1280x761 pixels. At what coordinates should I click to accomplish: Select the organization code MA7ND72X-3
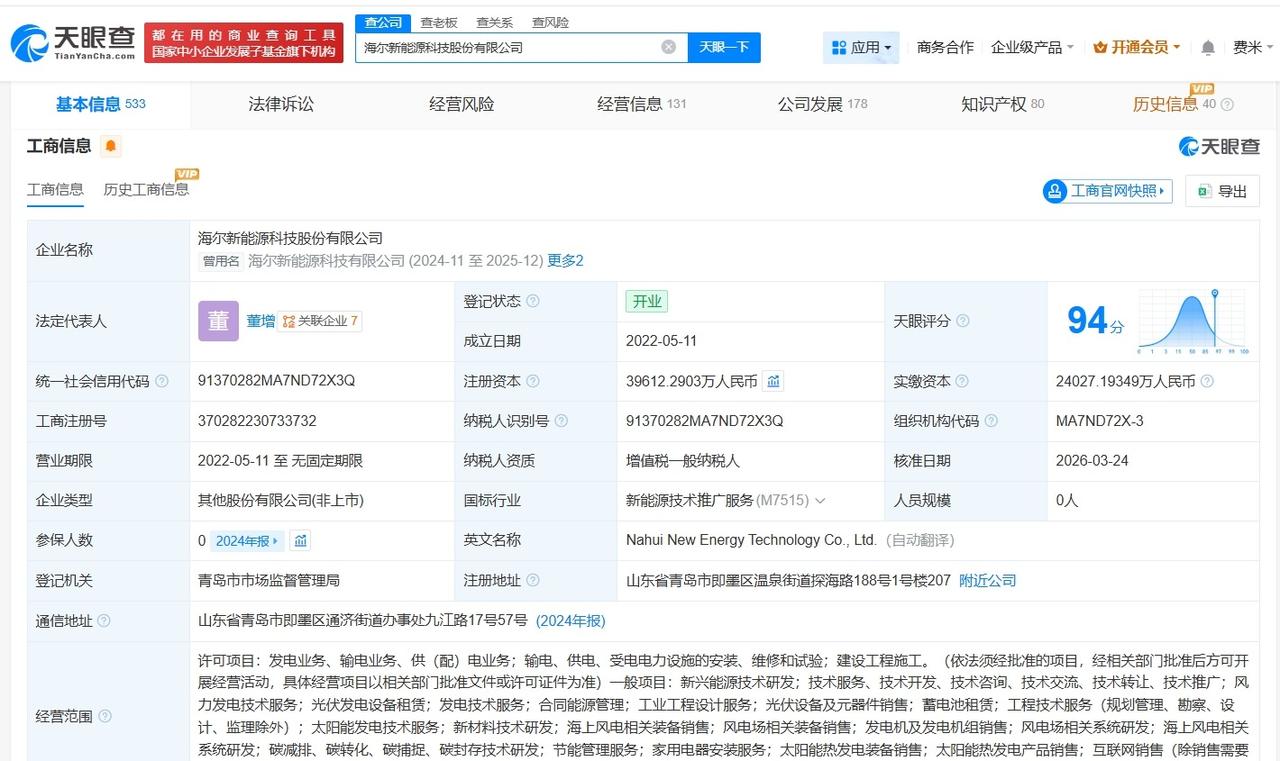pos(1100,421)
